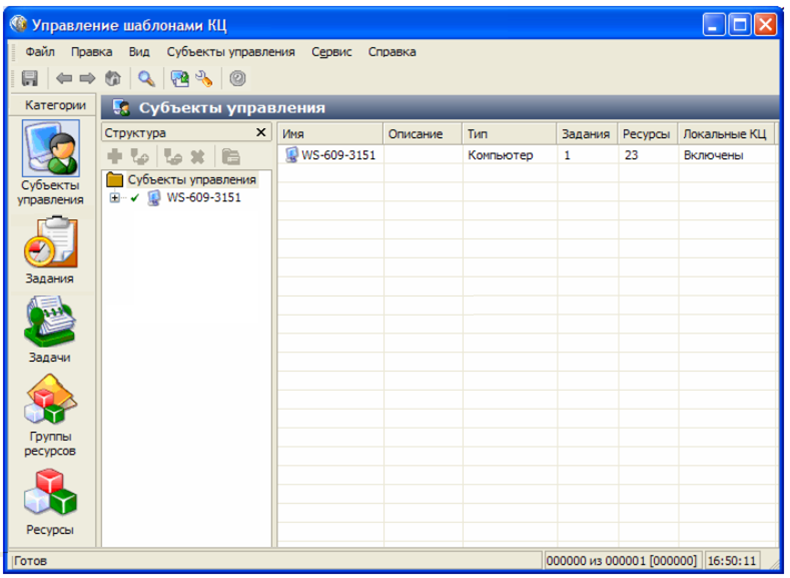Screen dimensions: 790x578
Task: Sort by the Имя column header
Action: (x=330, y=134)
